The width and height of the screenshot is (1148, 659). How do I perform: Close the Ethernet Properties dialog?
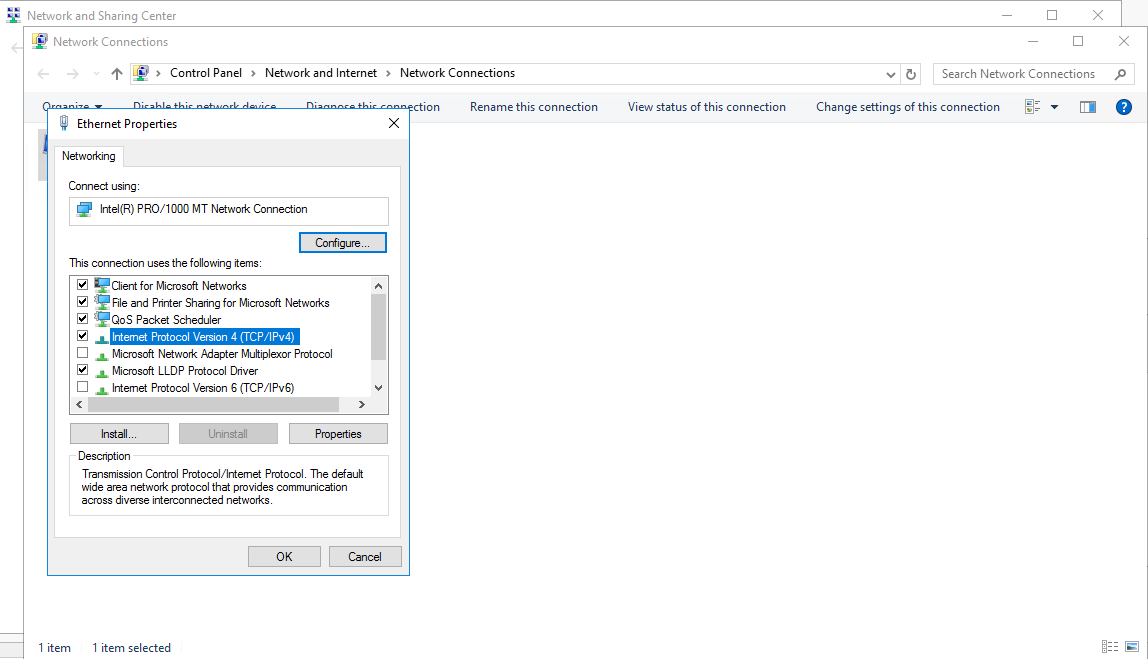point(394,123)
